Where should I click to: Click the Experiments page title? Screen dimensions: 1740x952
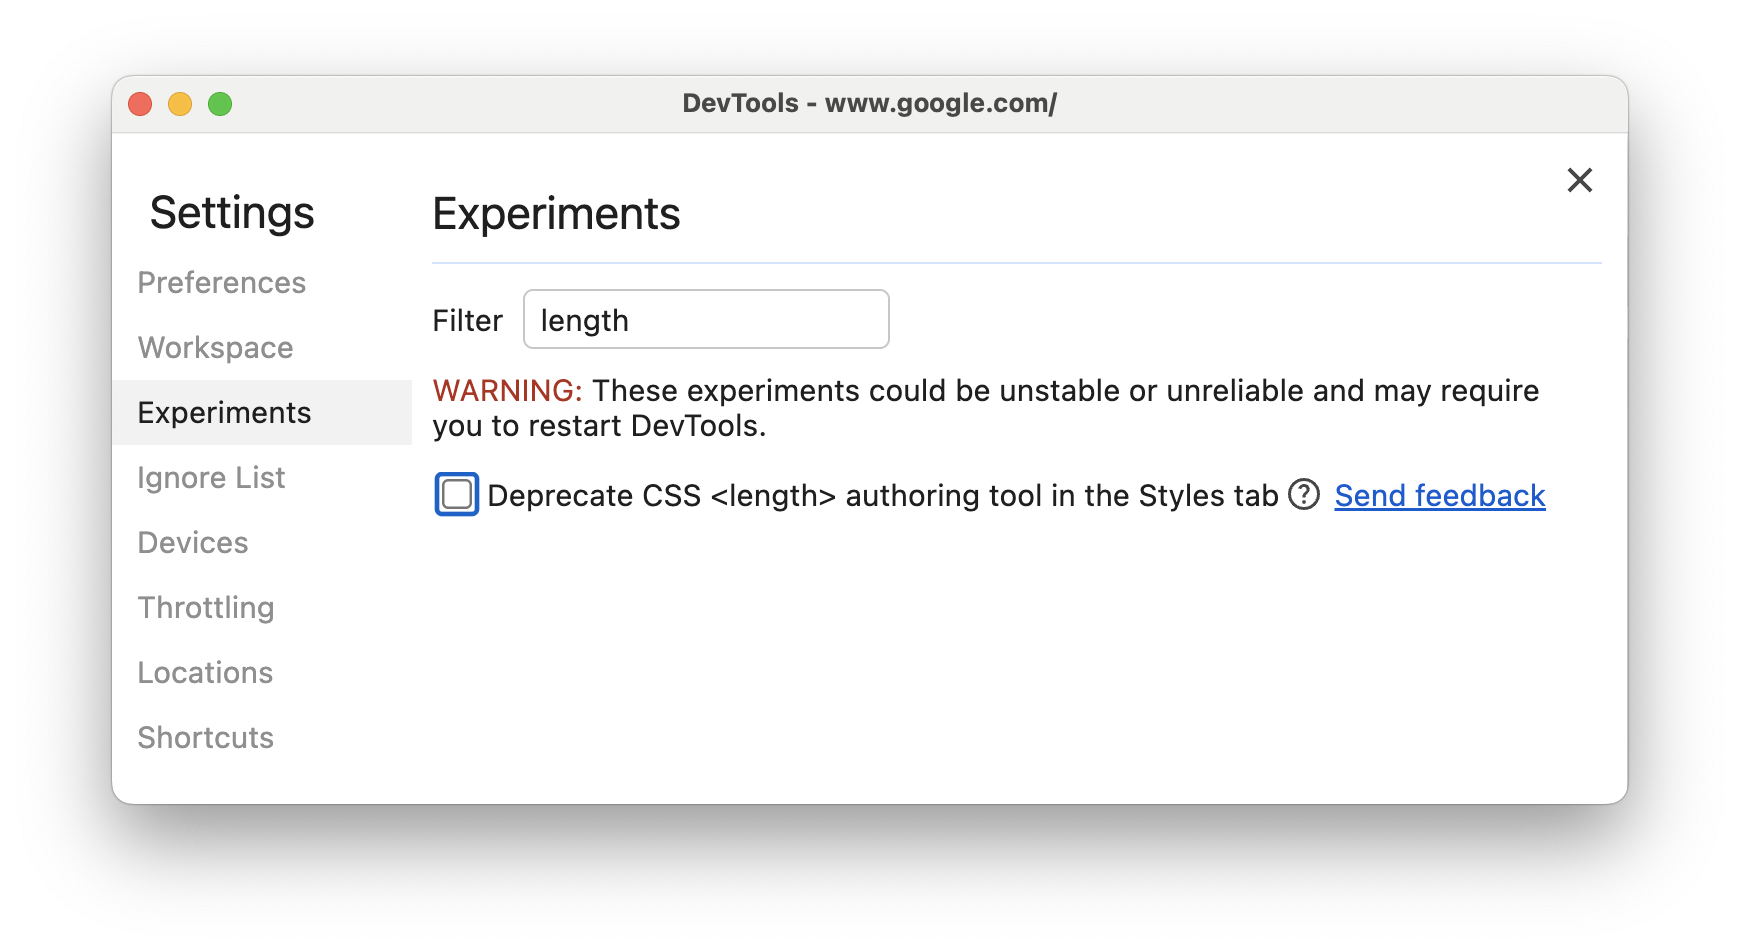tap(556, 213)
